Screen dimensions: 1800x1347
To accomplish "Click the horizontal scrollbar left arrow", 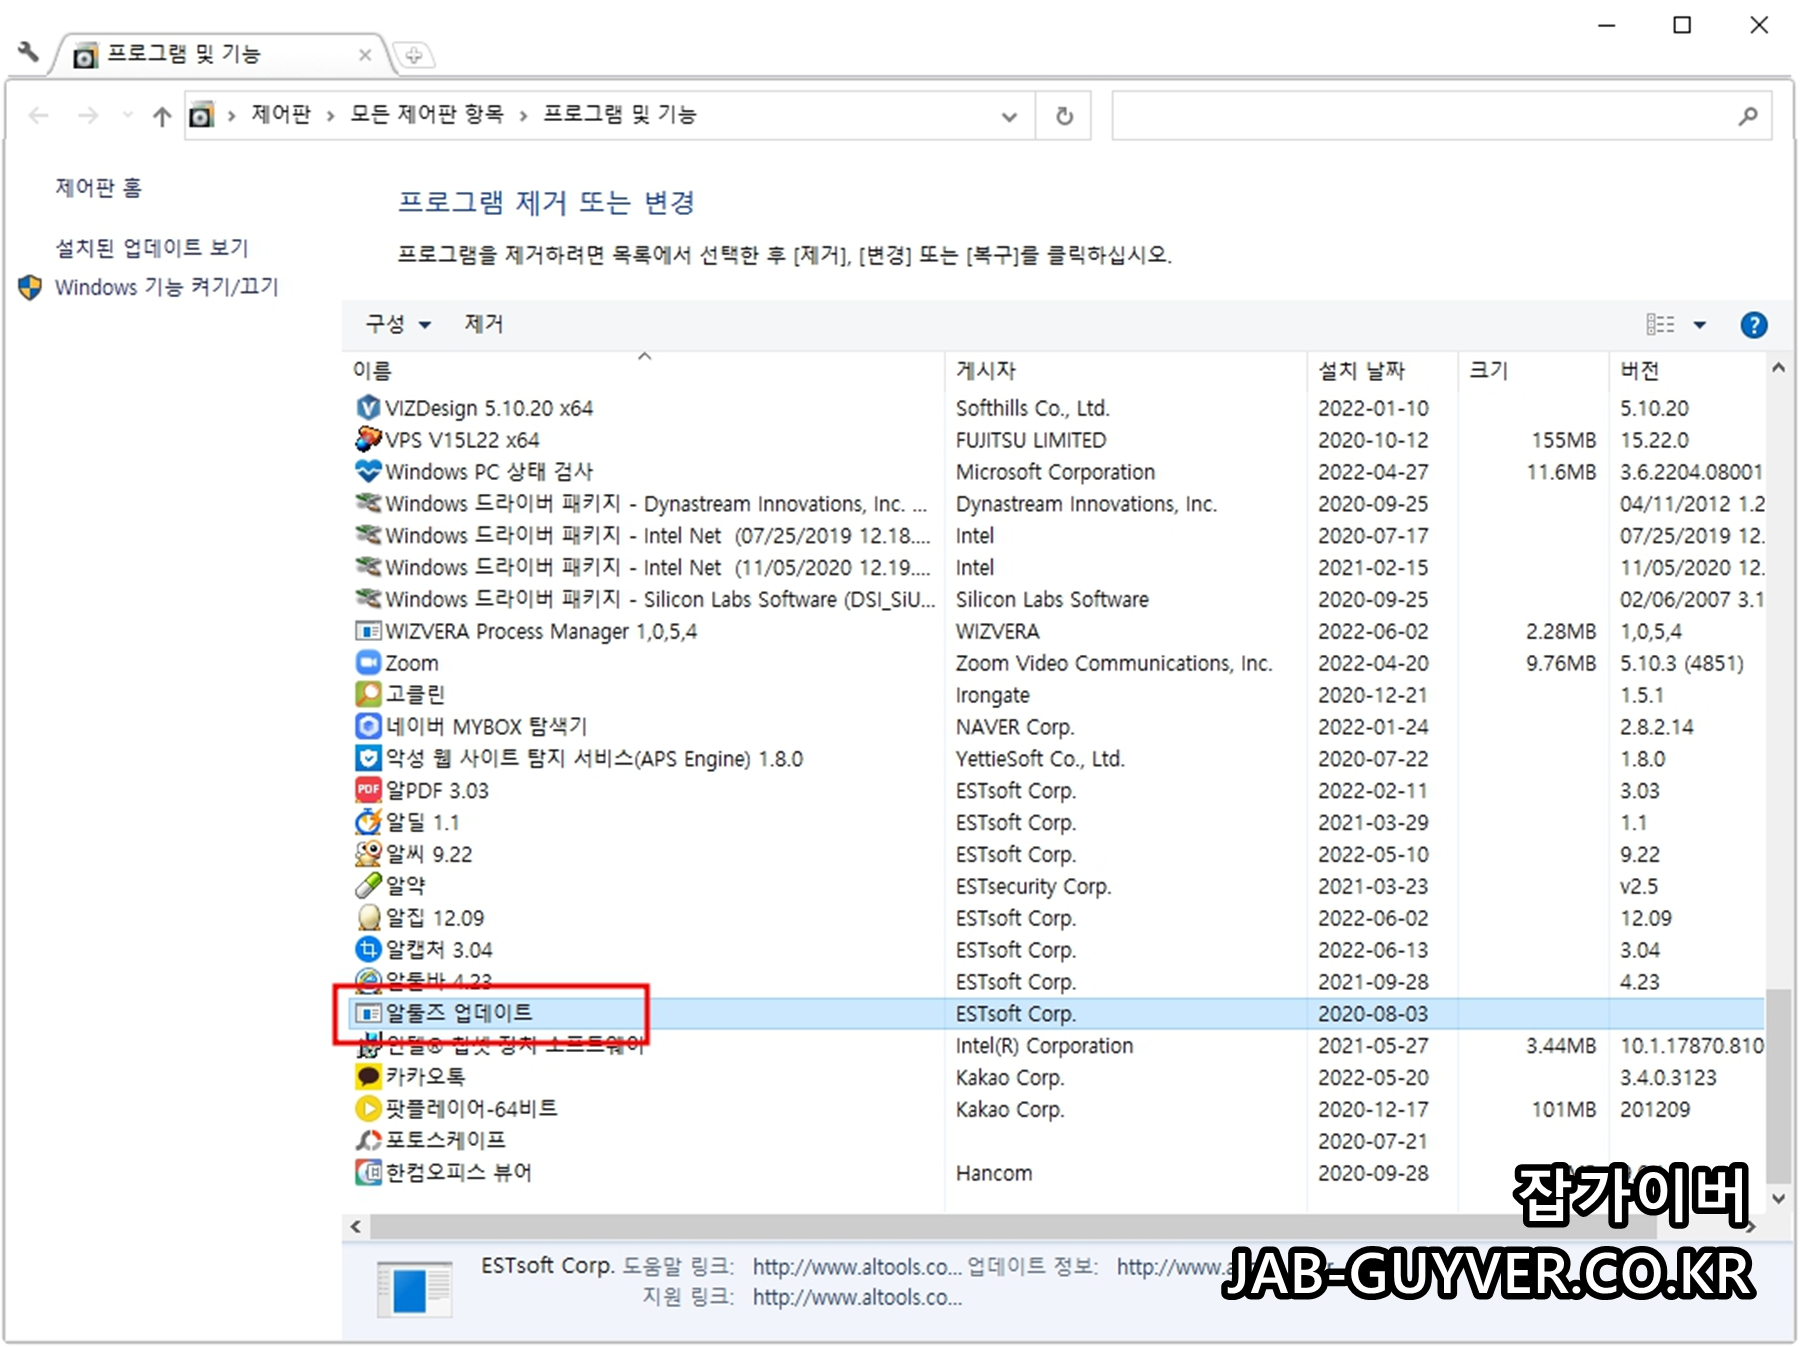I will pos(356,1226).
